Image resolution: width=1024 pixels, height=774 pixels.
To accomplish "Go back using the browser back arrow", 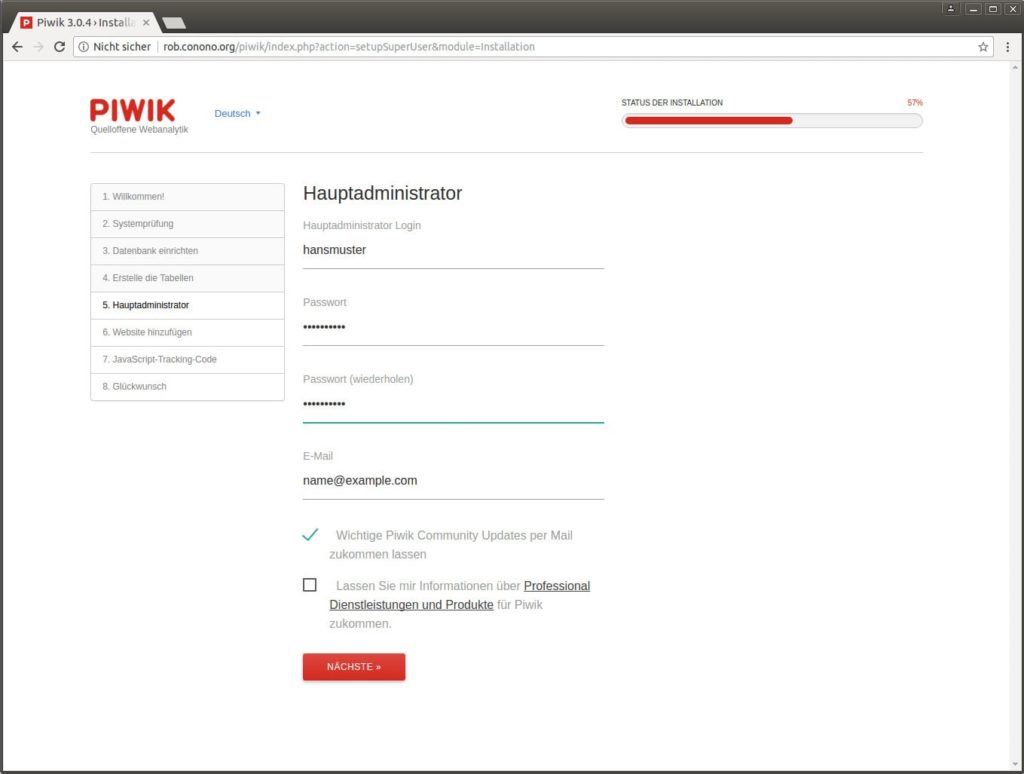I will coord(18,47).
